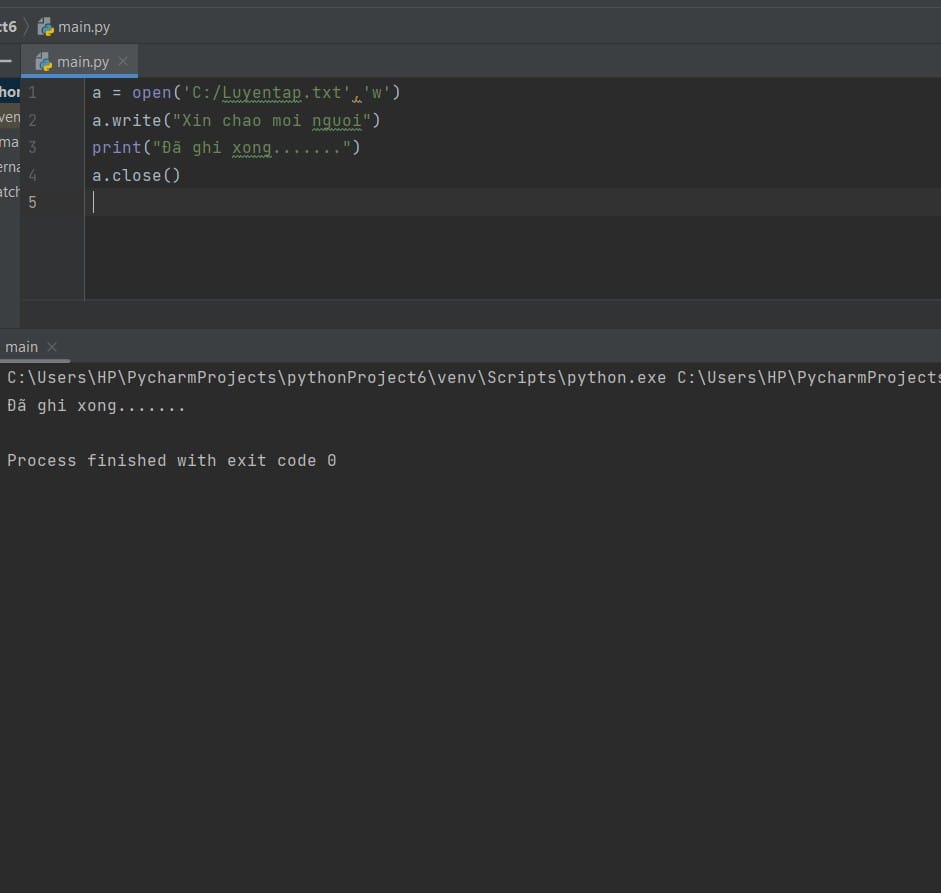The width and height of the screenshot is (941, 893).
Task: Click line number 3 in gutter
Action: point(32,148)
